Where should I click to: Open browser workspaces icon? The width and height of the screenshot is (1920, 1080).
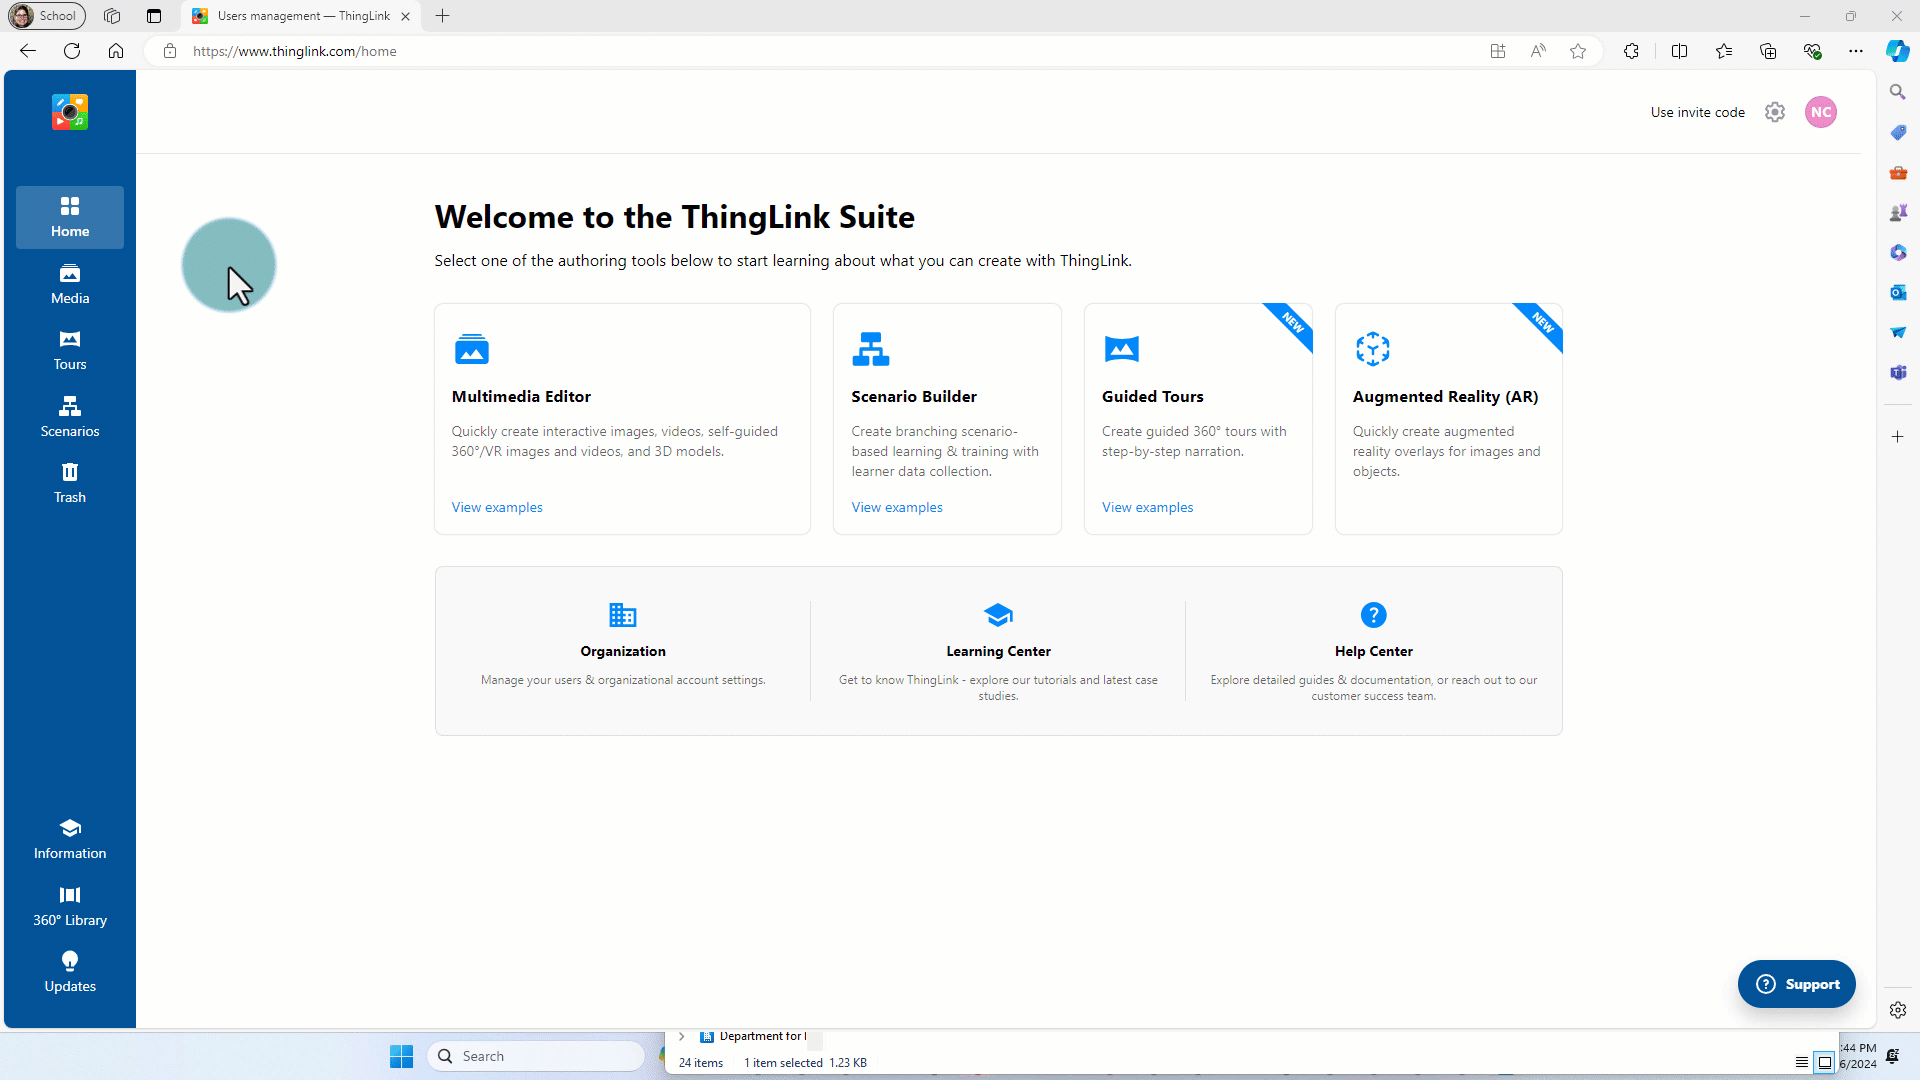point(112,16)
